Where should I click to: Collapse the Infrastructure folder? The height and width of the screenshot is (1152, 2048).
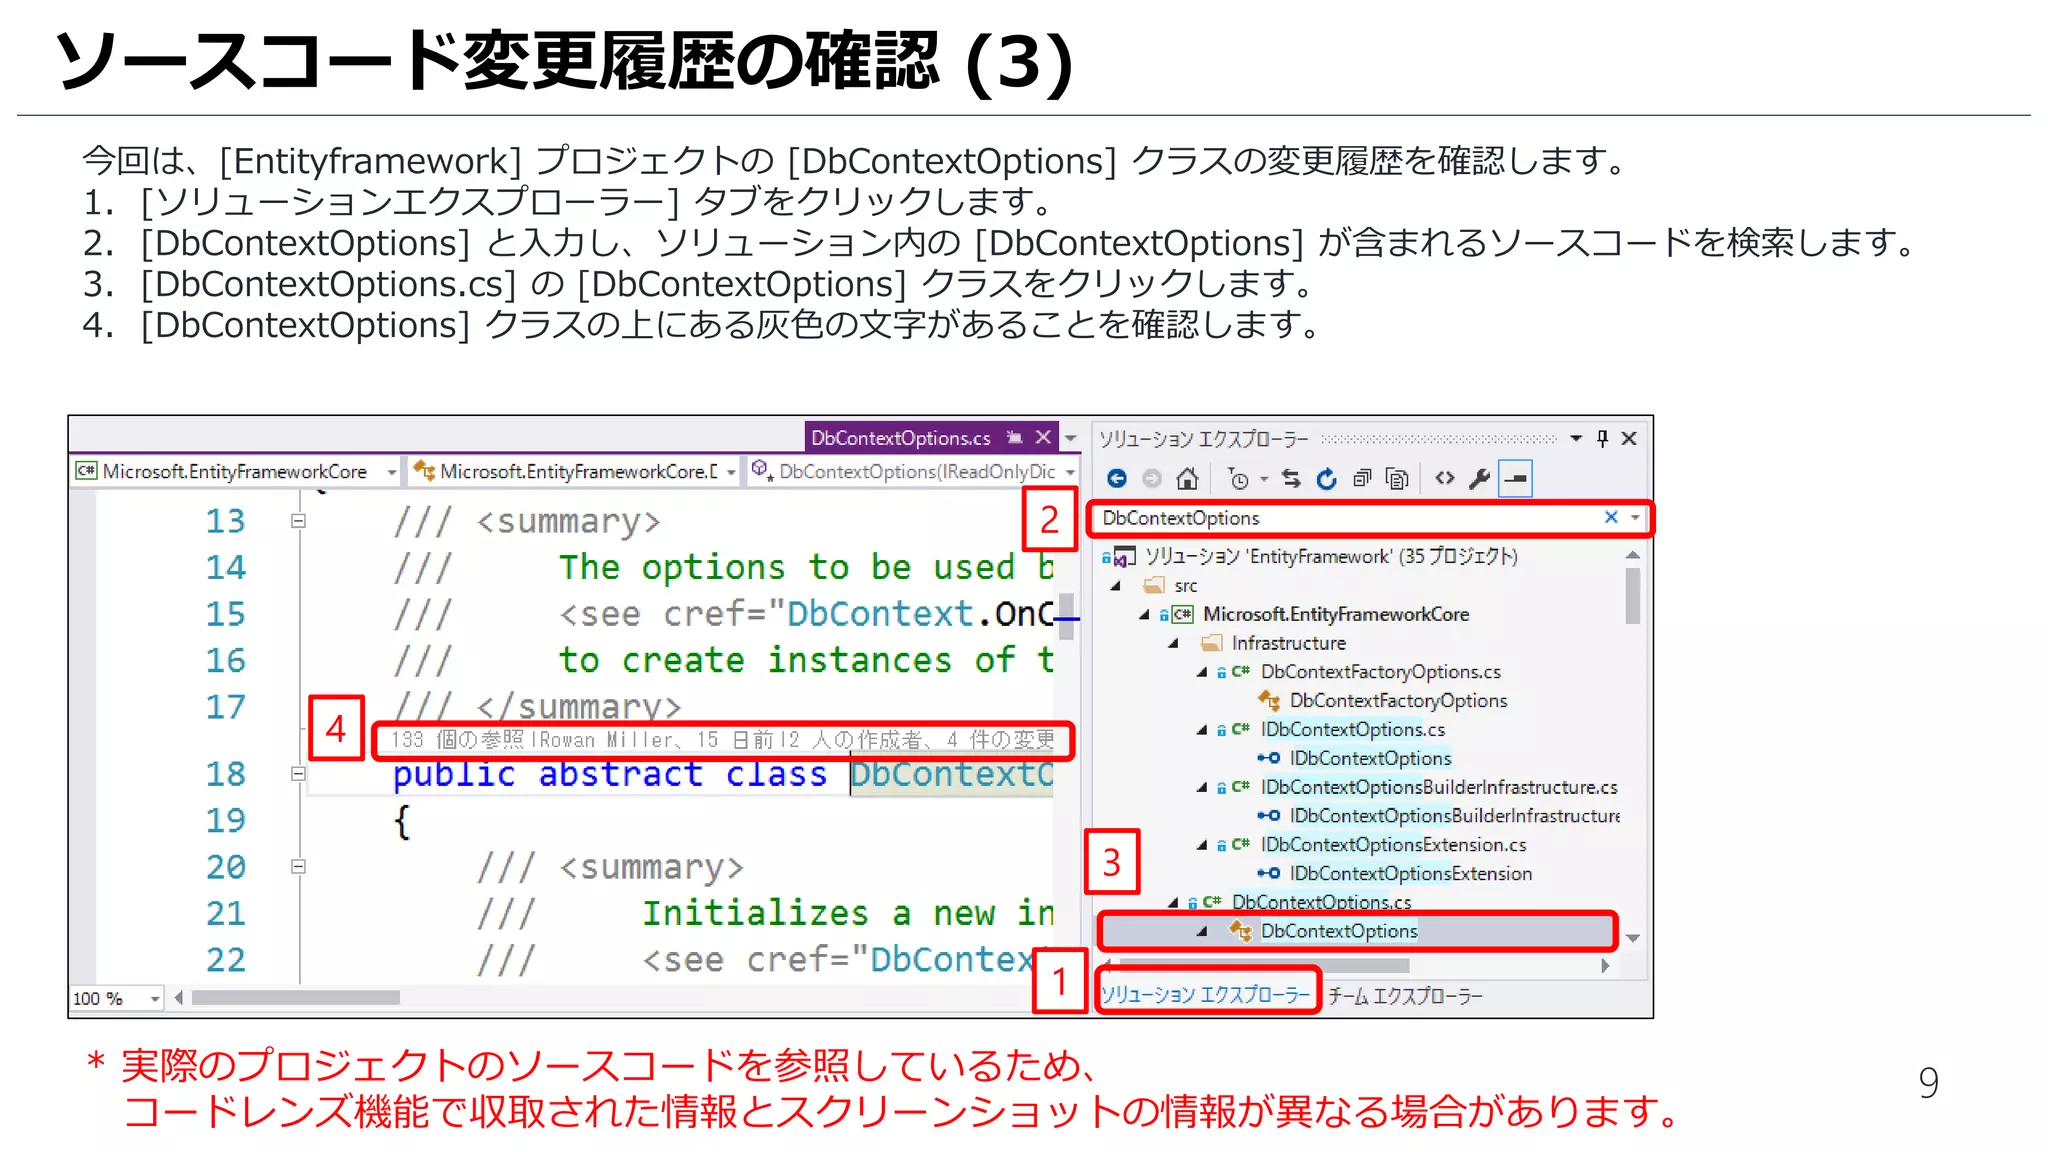point(1174,644)
